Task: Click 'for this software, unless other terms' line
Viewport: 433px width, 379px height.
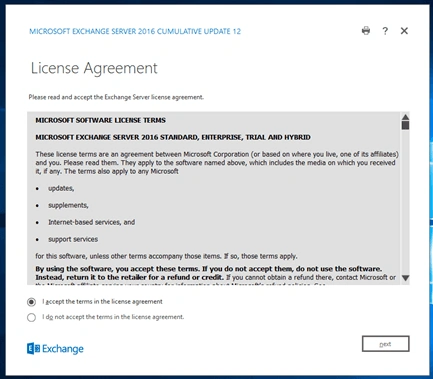Action: click(166, 256)
